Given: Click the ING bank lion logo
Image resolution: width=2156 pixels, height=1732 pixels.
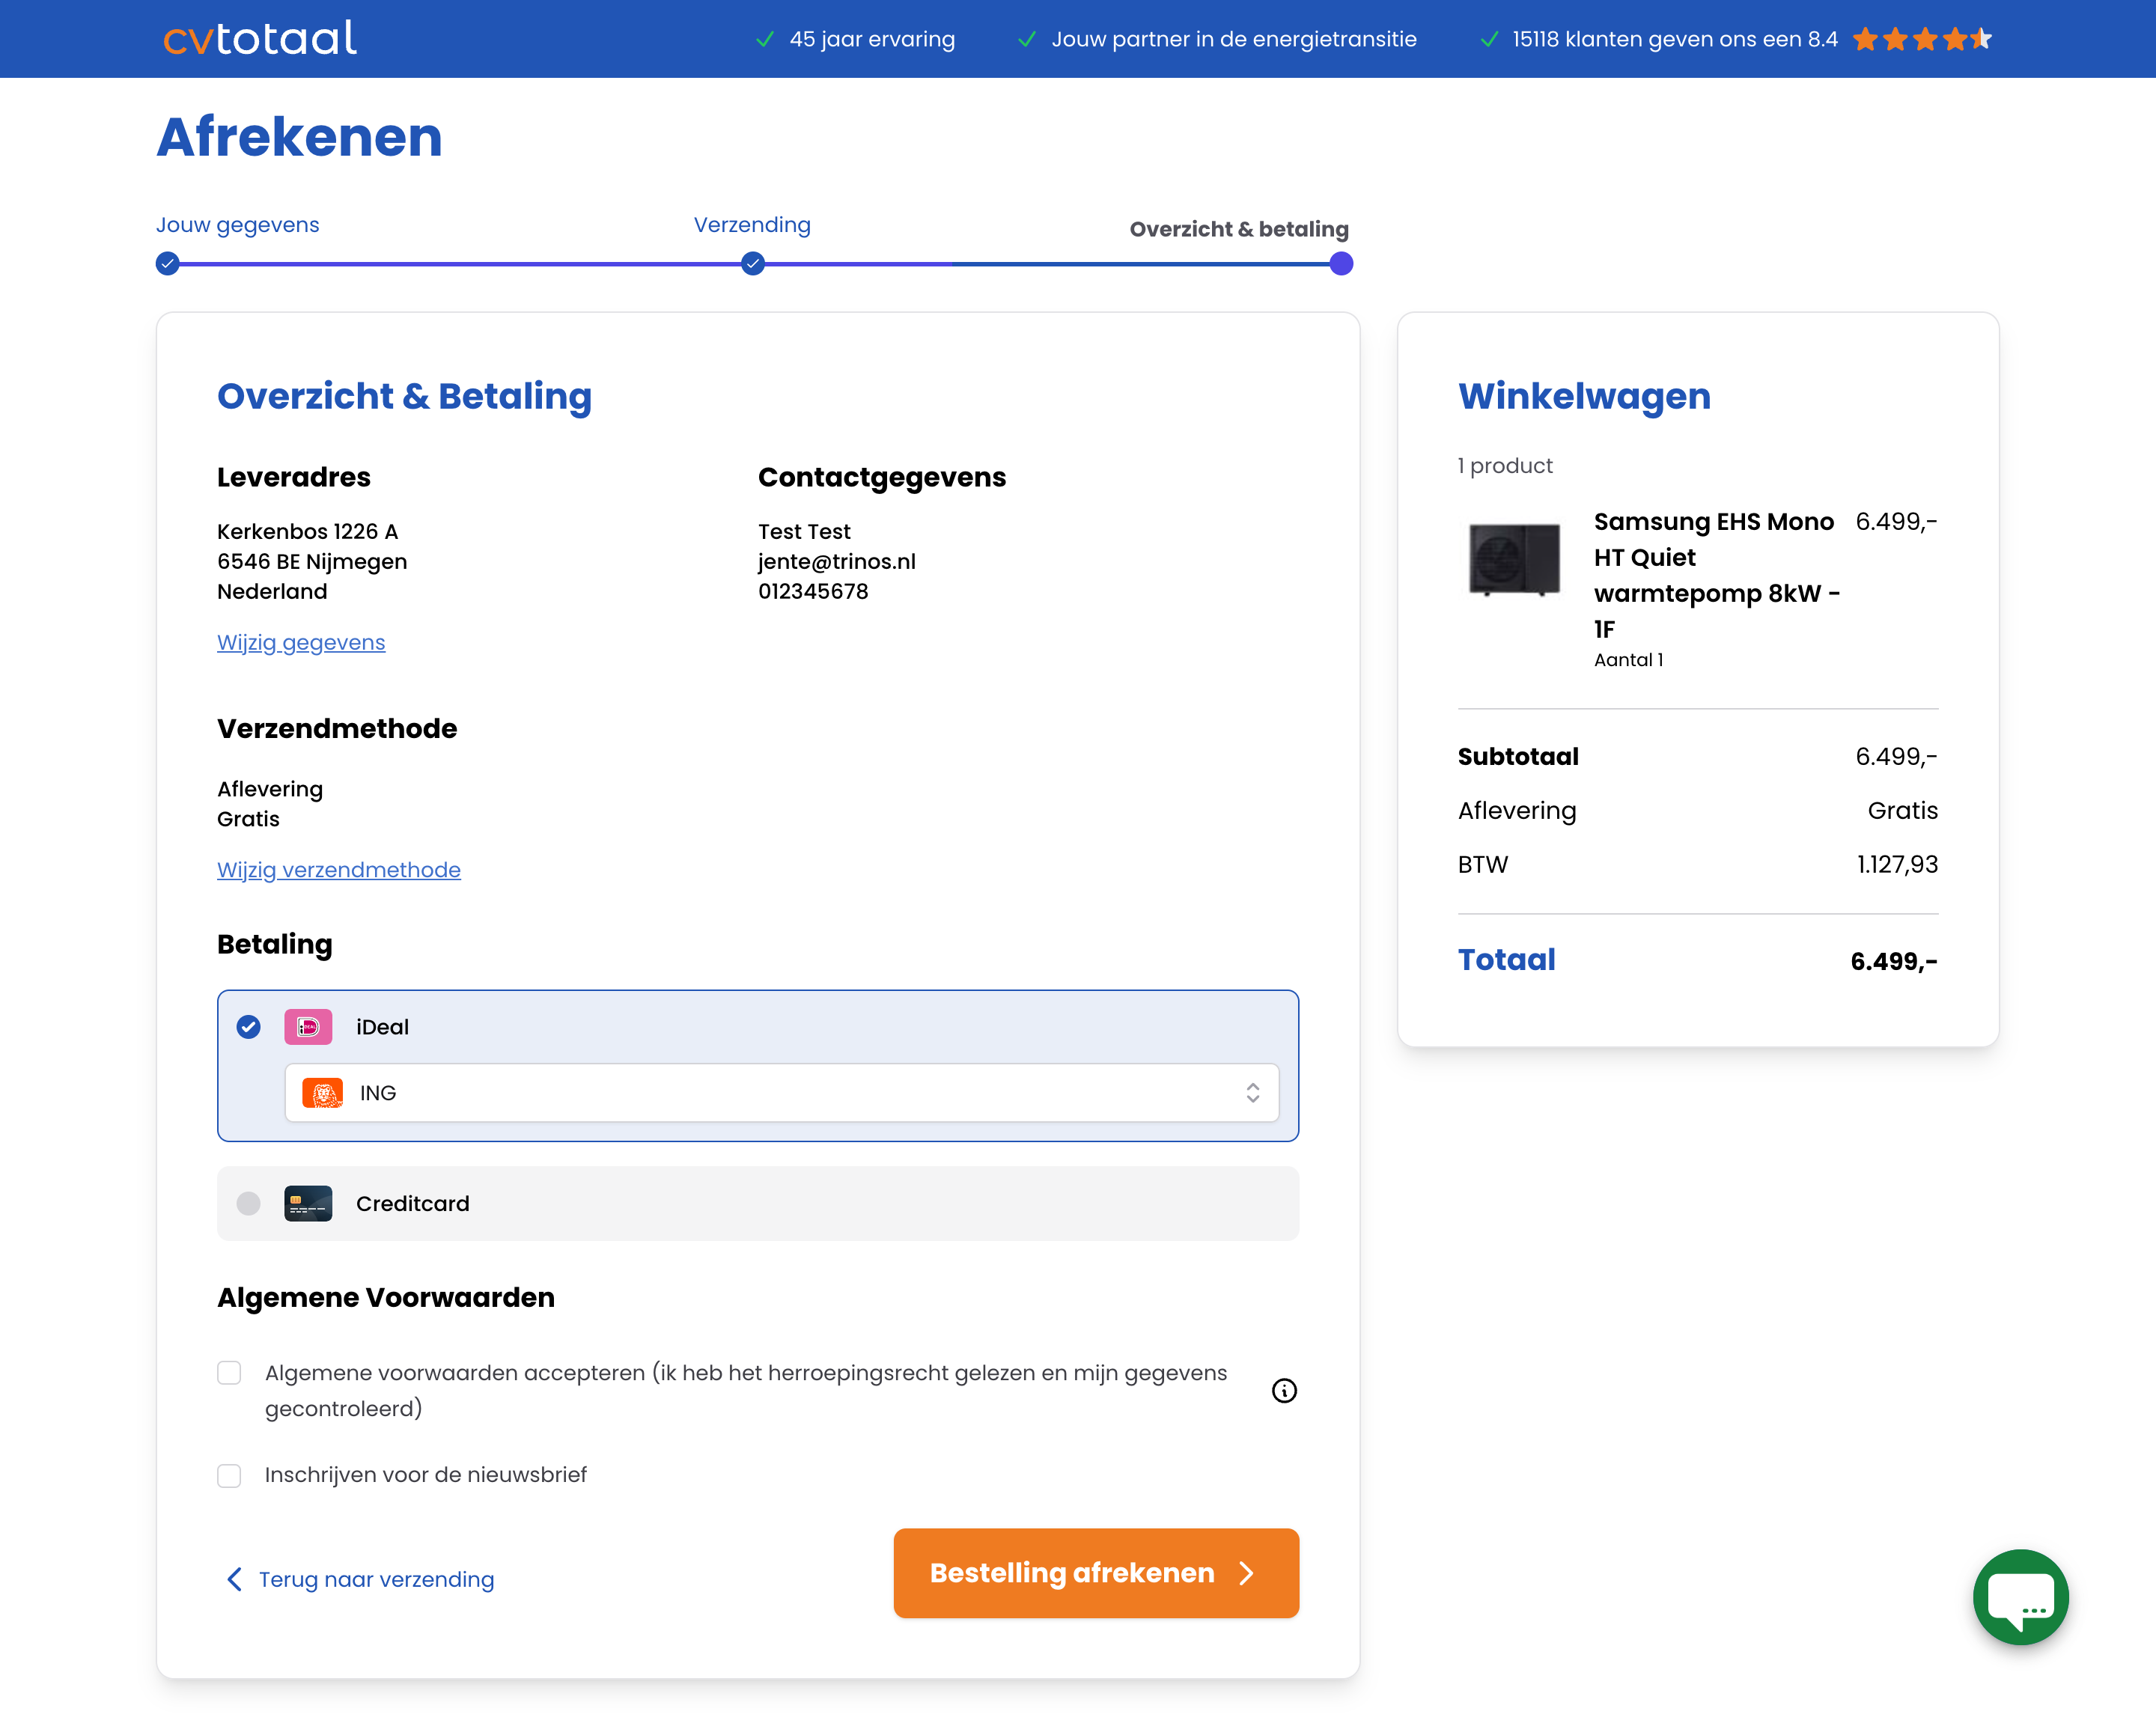Looking at the screenshot, I should tap(322, 1093).
